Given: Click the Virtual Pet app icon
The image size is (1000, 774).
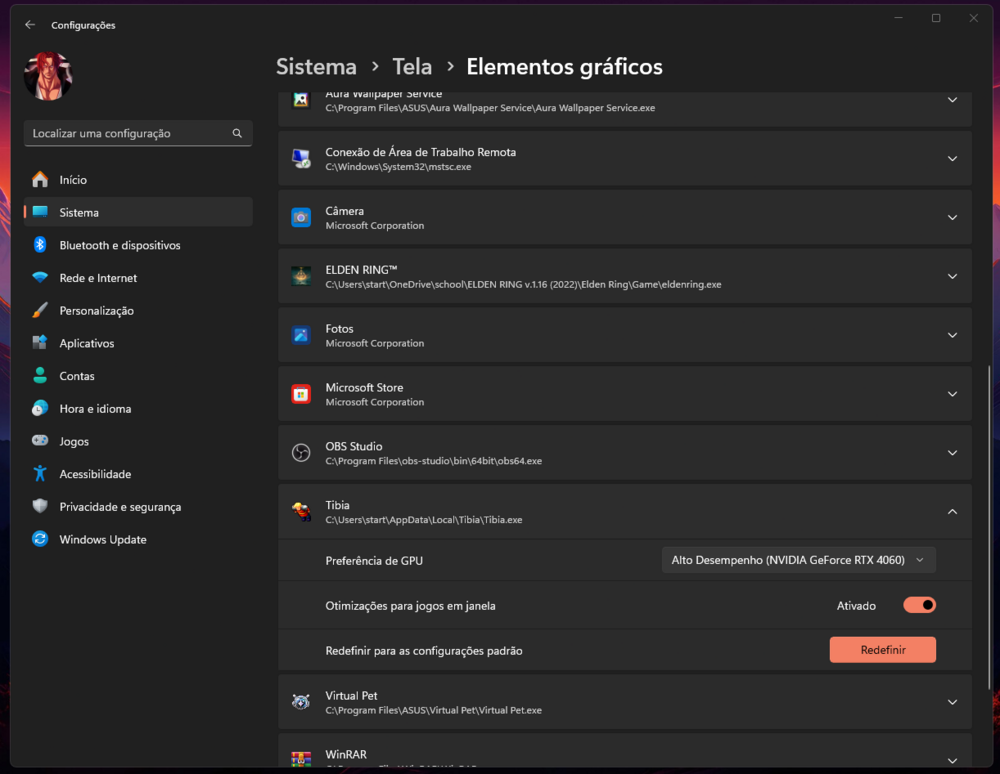Looking at the screenshot, I should point(301,702).
